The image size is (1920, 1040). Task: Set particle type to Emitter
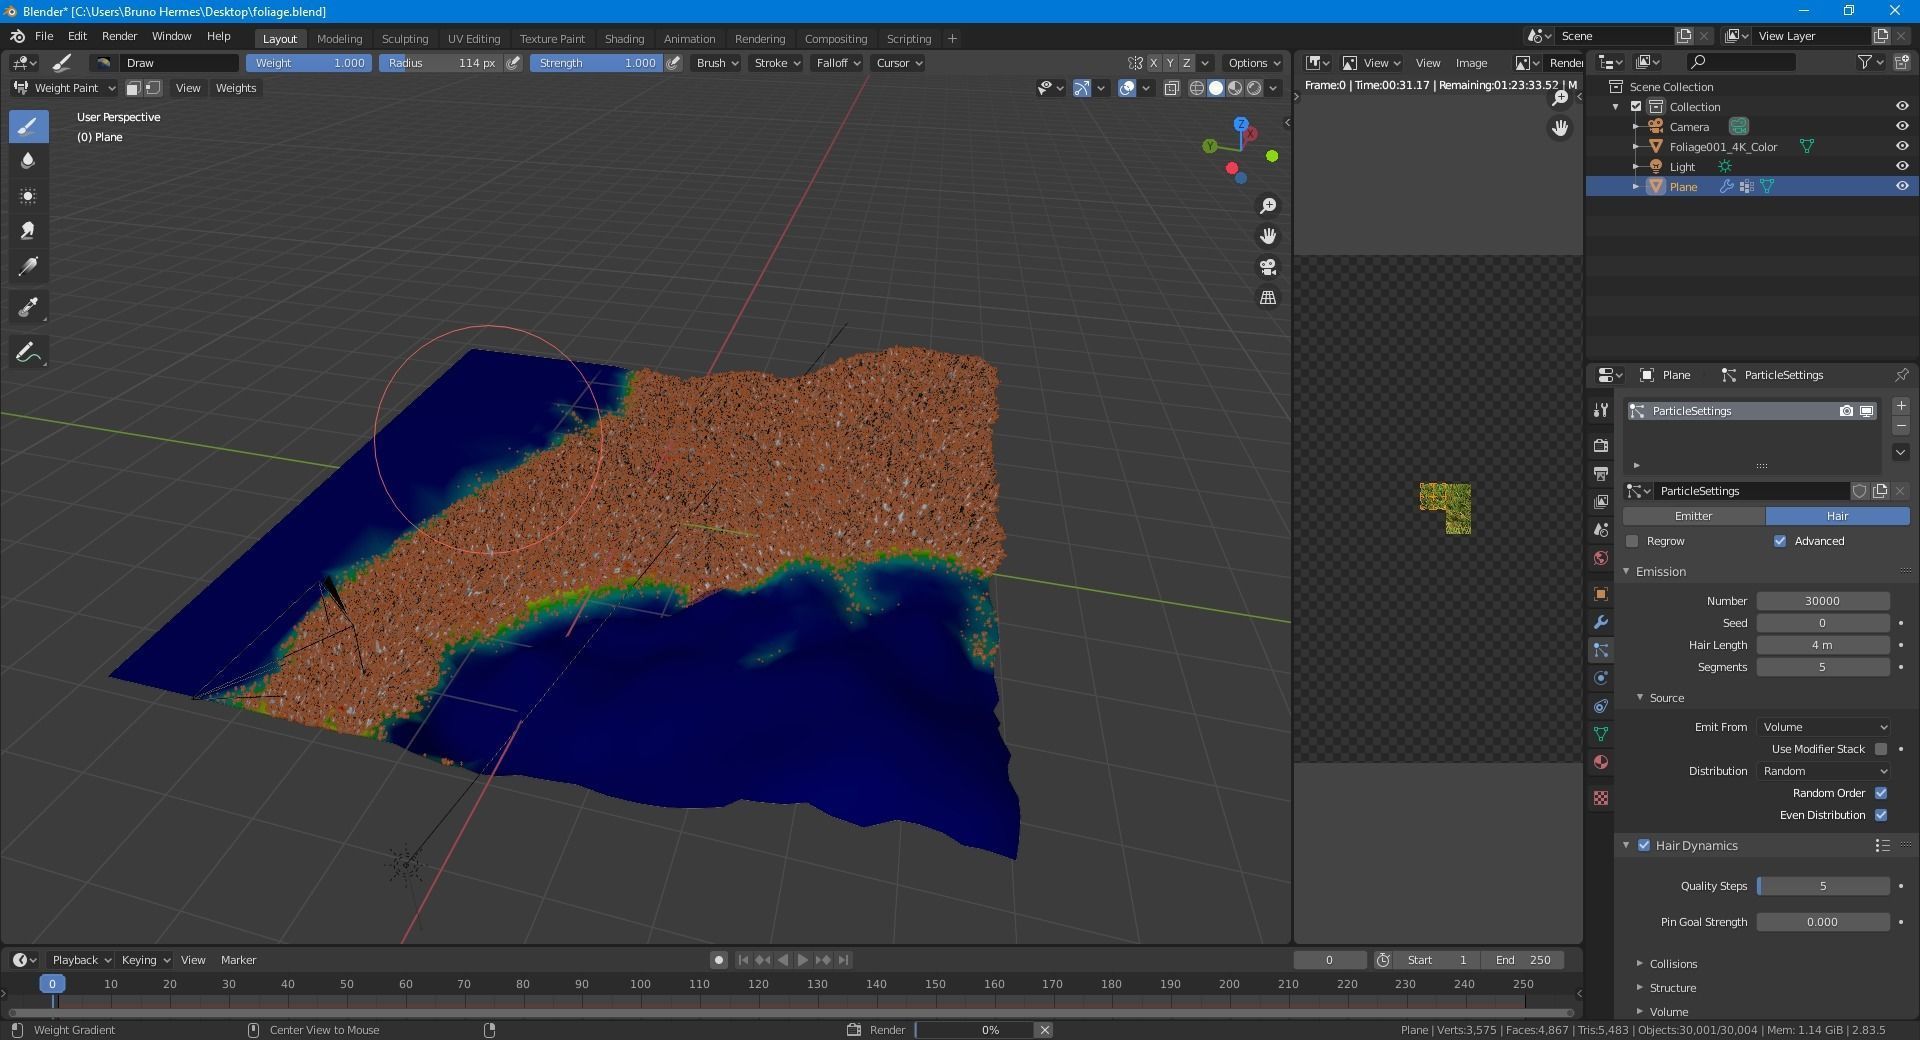(x=1694, y=516)
